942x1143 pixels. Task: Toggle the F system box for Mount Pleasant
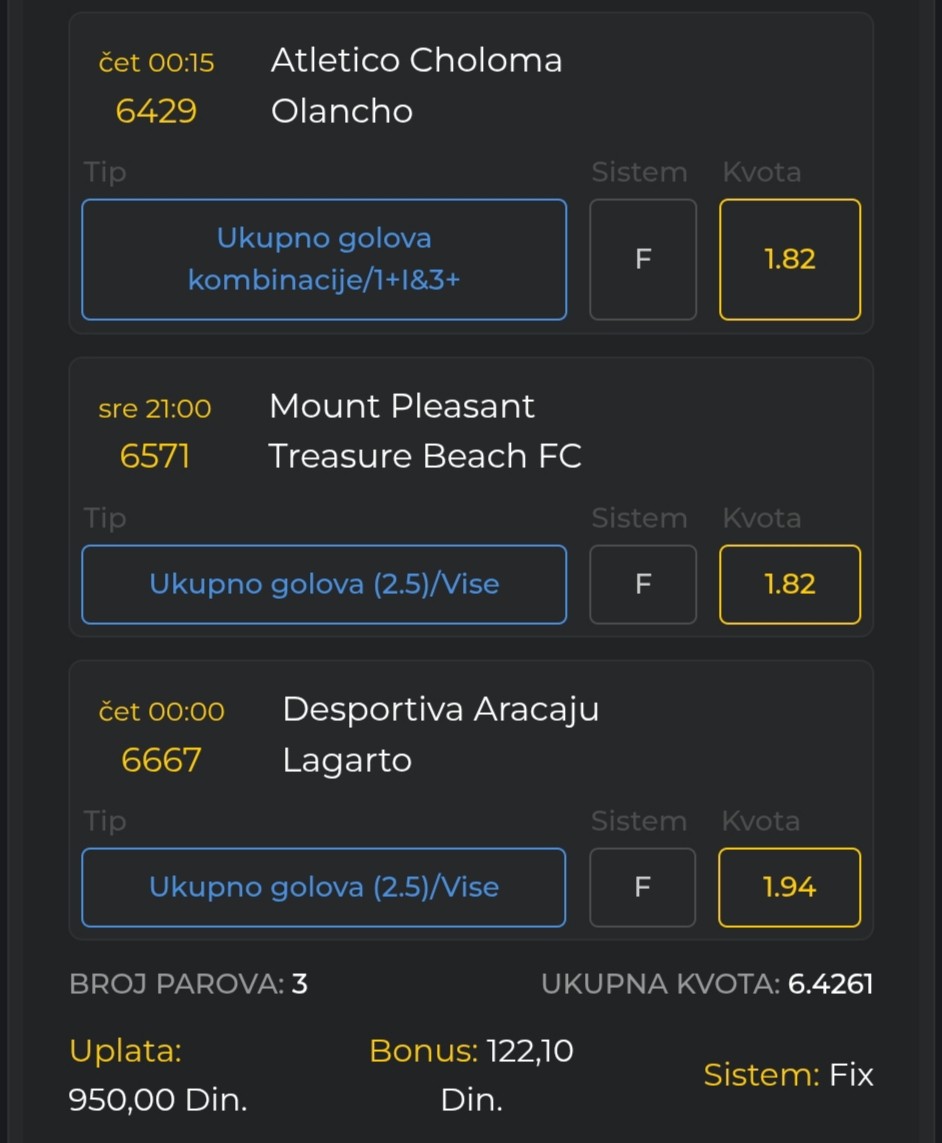pyautogui.click(x=643, y=584)
